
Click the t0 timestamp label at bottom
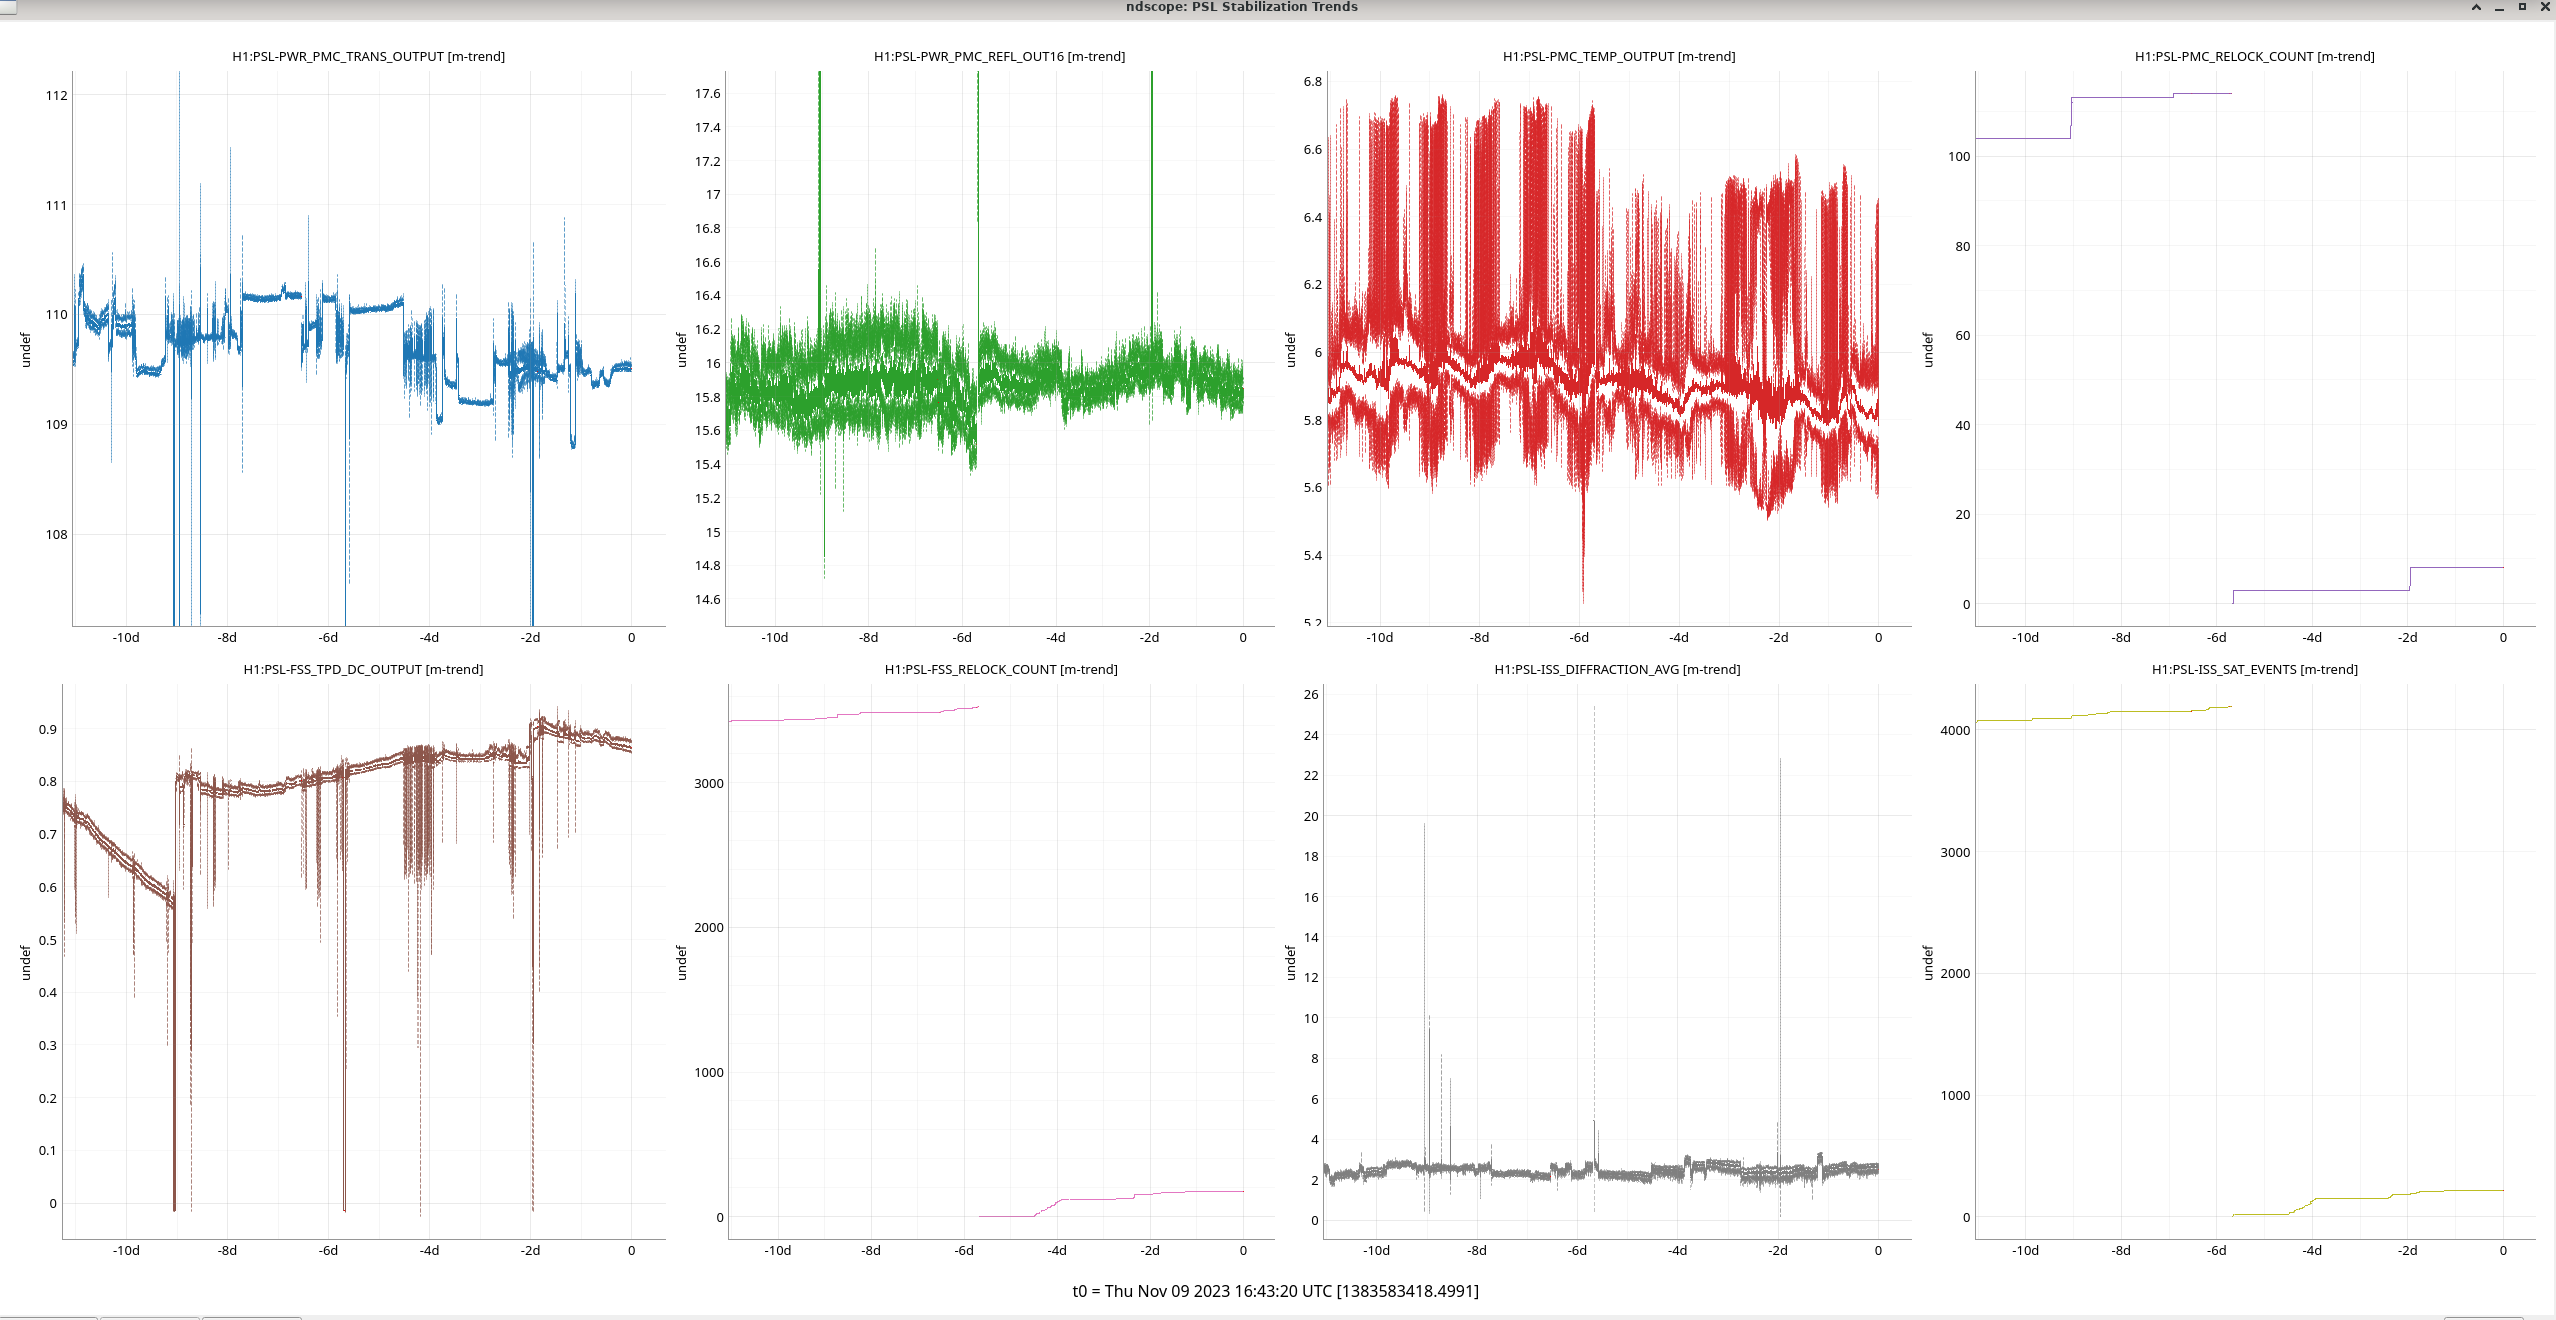pyautogui.click(x=1275, y=1291)
